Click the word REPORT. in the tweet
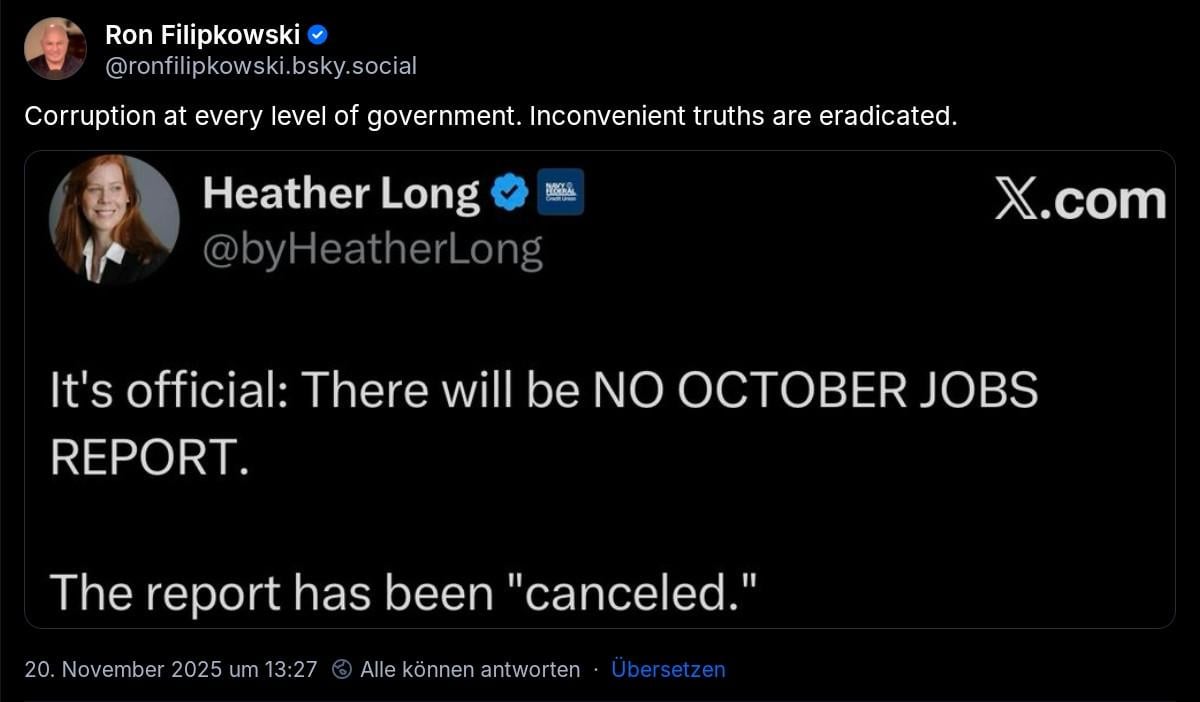 pos(147,456)
